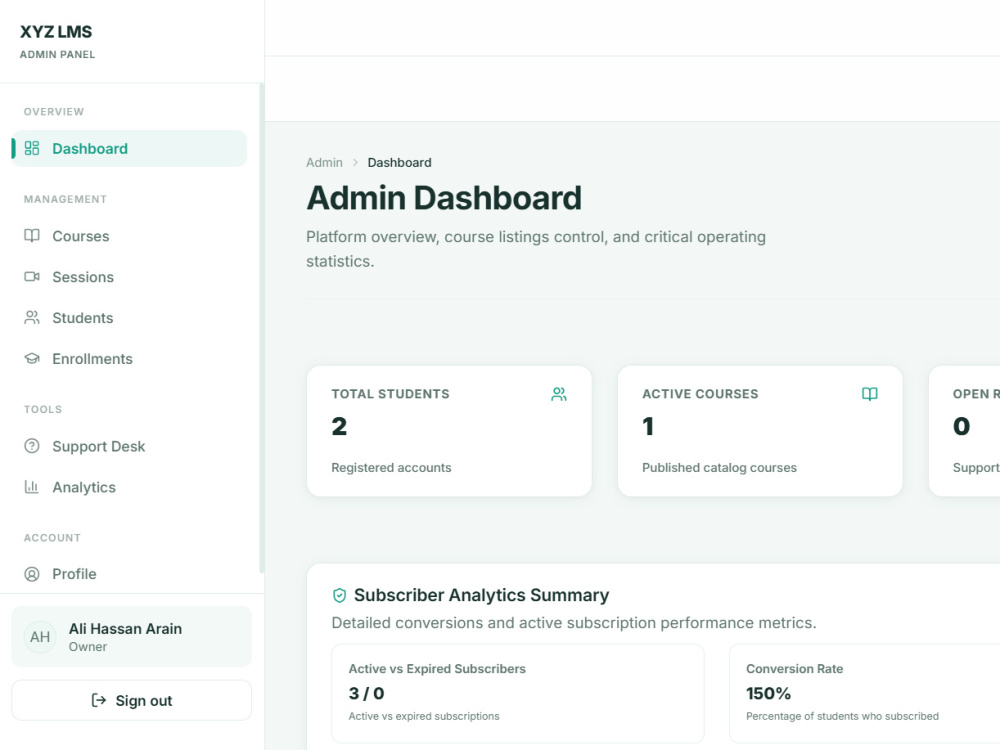Click the ACCOUNT section label
The height and width of the screenshot is (750, 1000).
point(52,538)
